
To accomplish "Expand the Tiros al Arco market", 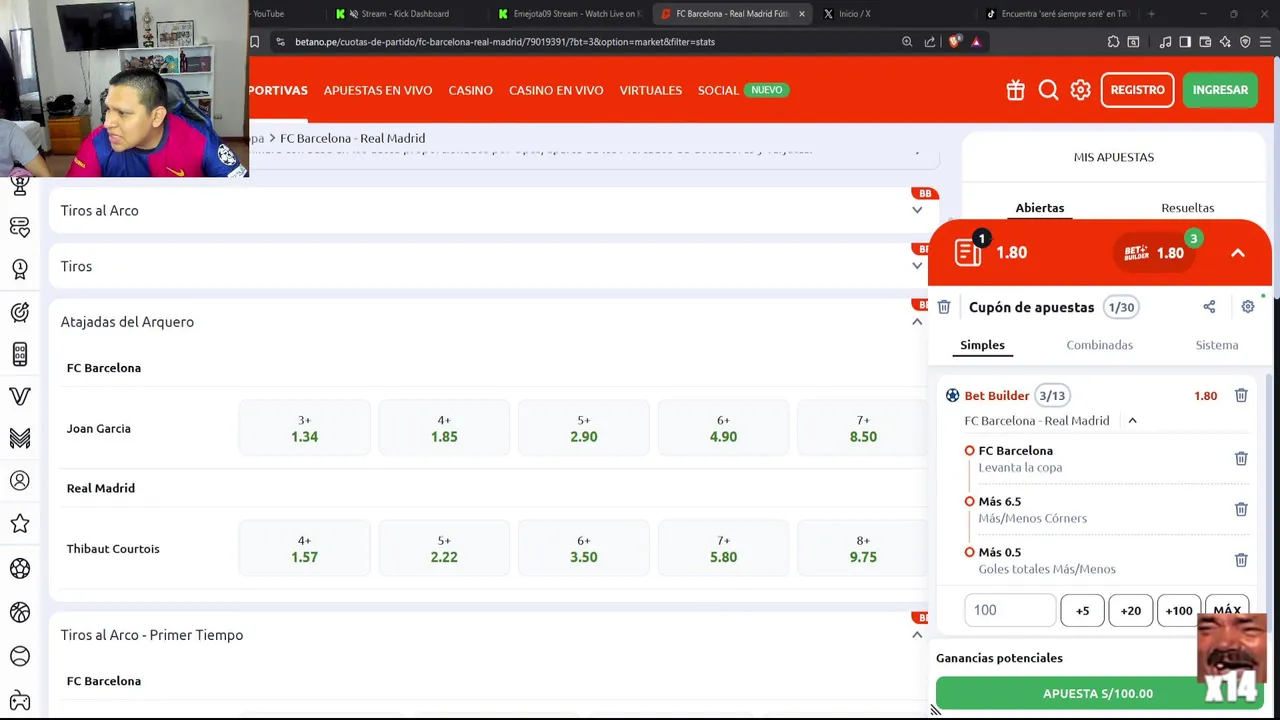I will pyautogui.click(x=917, y=210).
